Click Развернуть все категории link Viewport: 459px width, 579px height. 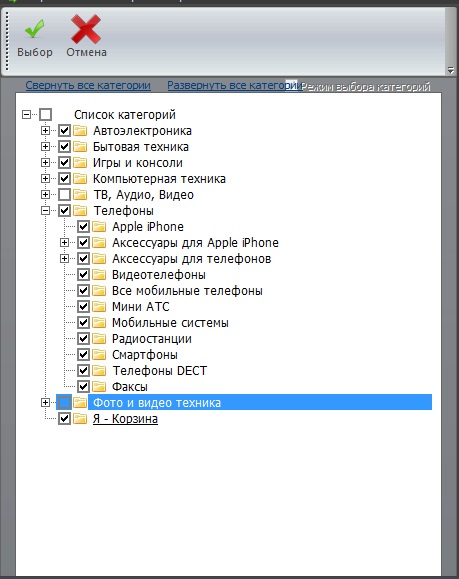(232, 85)
